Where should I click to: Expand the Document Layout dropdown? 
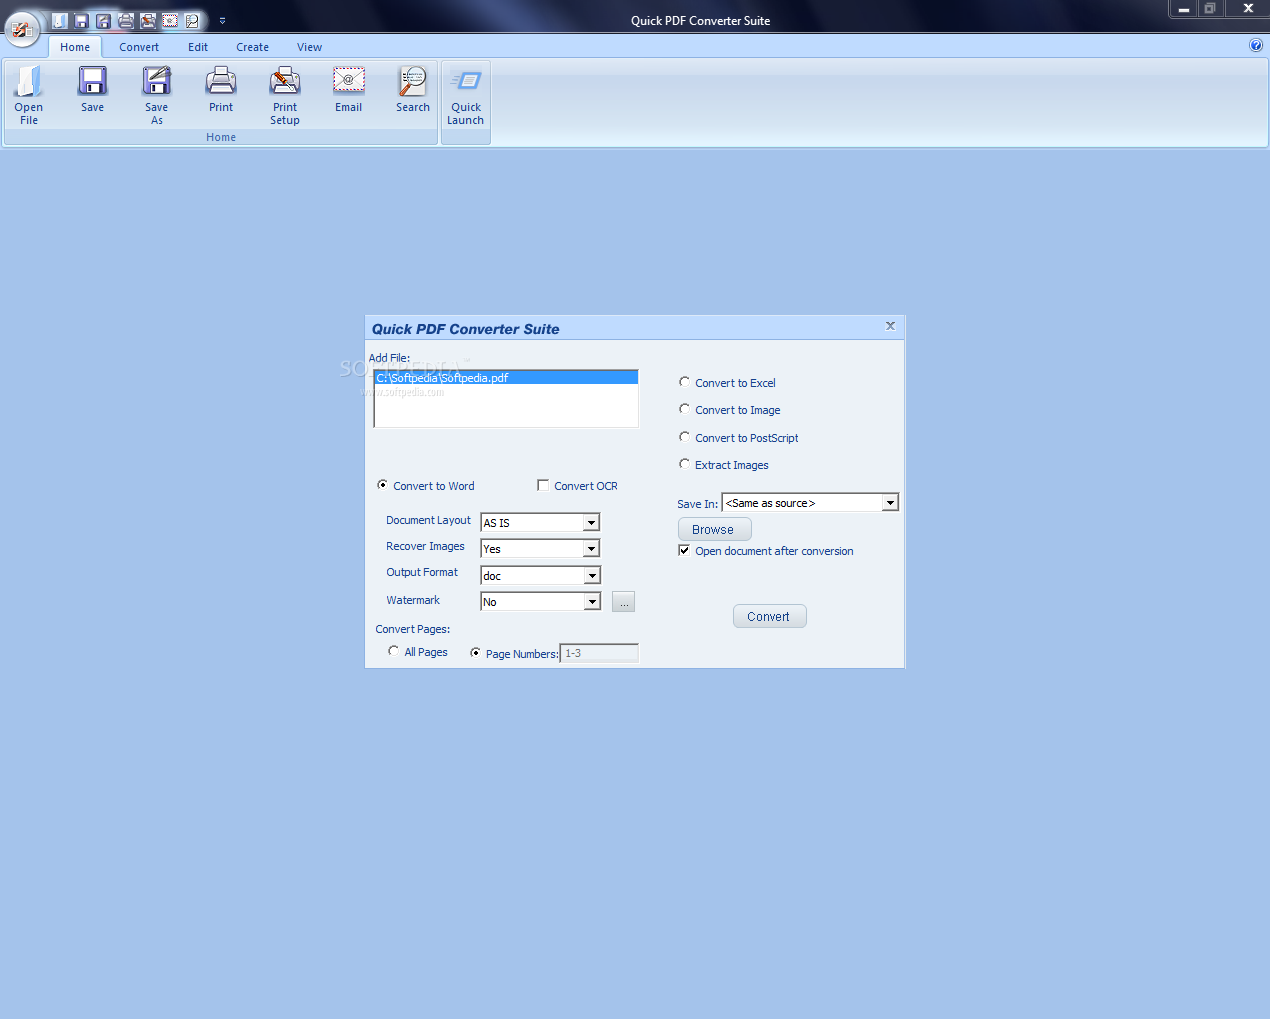pos(591,523)
